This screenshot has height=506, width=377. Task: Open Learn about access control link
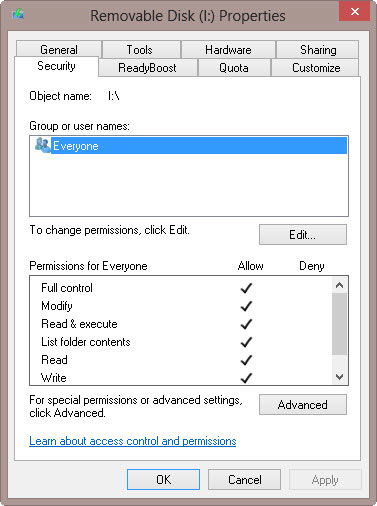click(x=133, y=441)
